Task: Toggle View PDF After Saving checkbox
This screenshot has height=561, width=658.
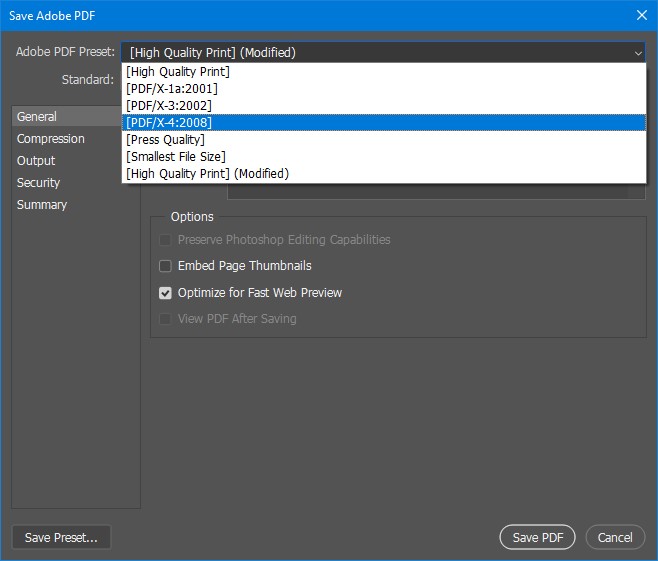Action: [x=165, y=319]
